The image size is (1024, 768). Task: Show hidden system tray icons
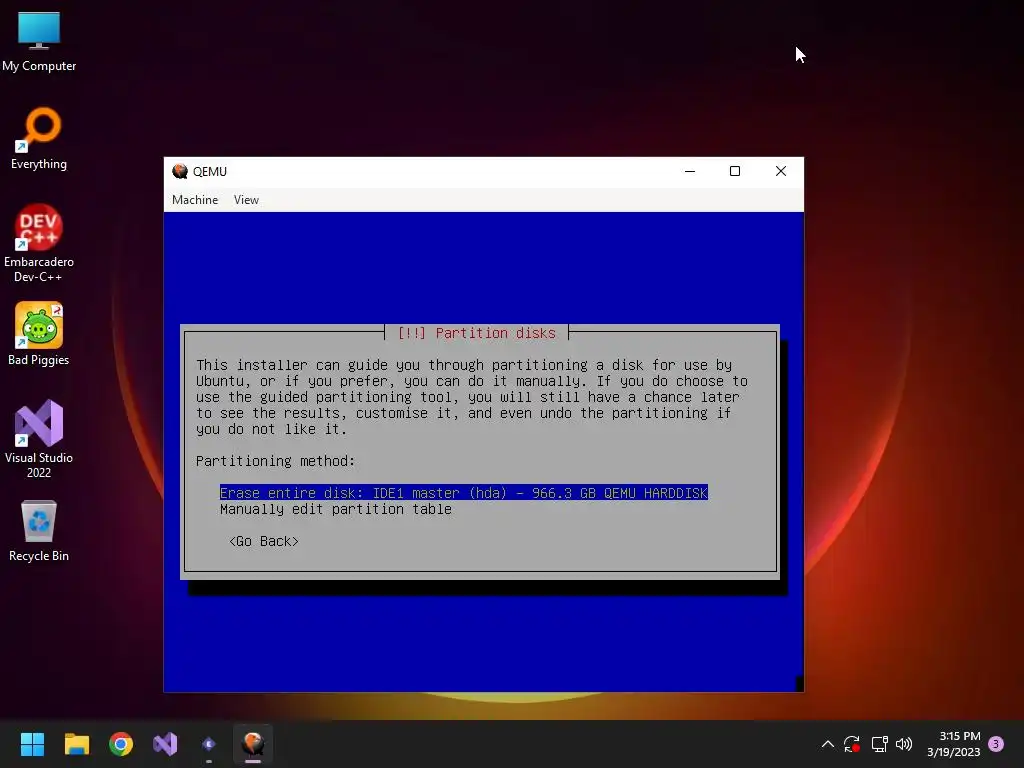pyautogui.click(x=827, y=744)
